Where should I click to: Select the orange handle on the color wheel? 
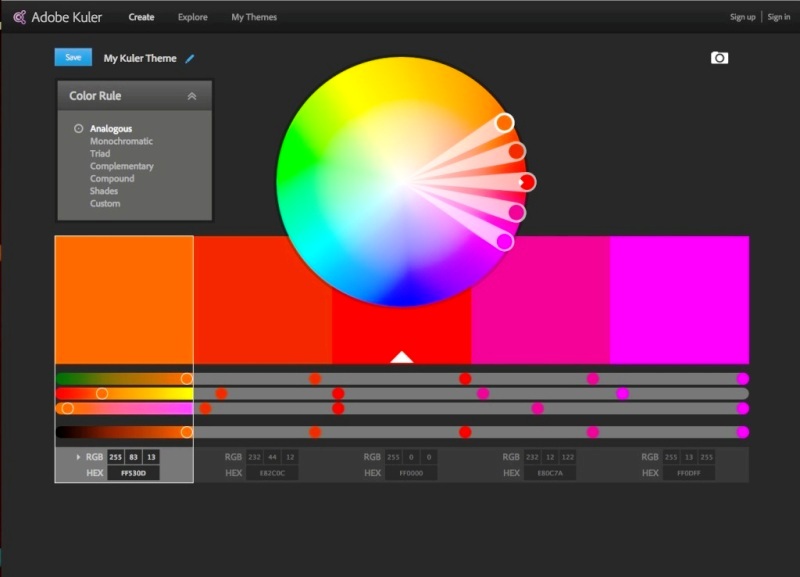(504, 122)
